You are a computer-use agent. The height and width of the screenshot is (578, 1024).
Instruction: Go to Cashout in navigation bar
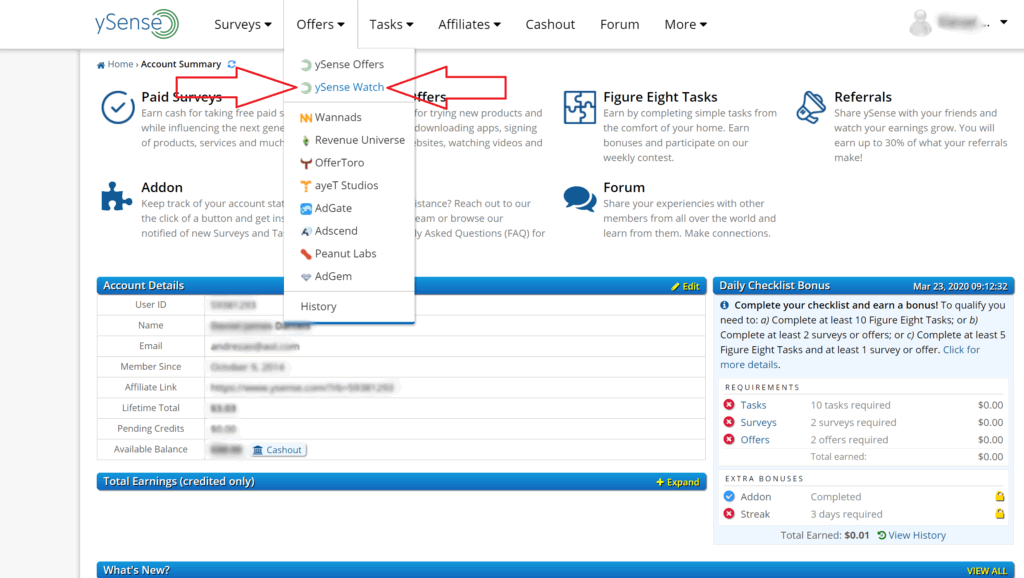coord(550,24)
